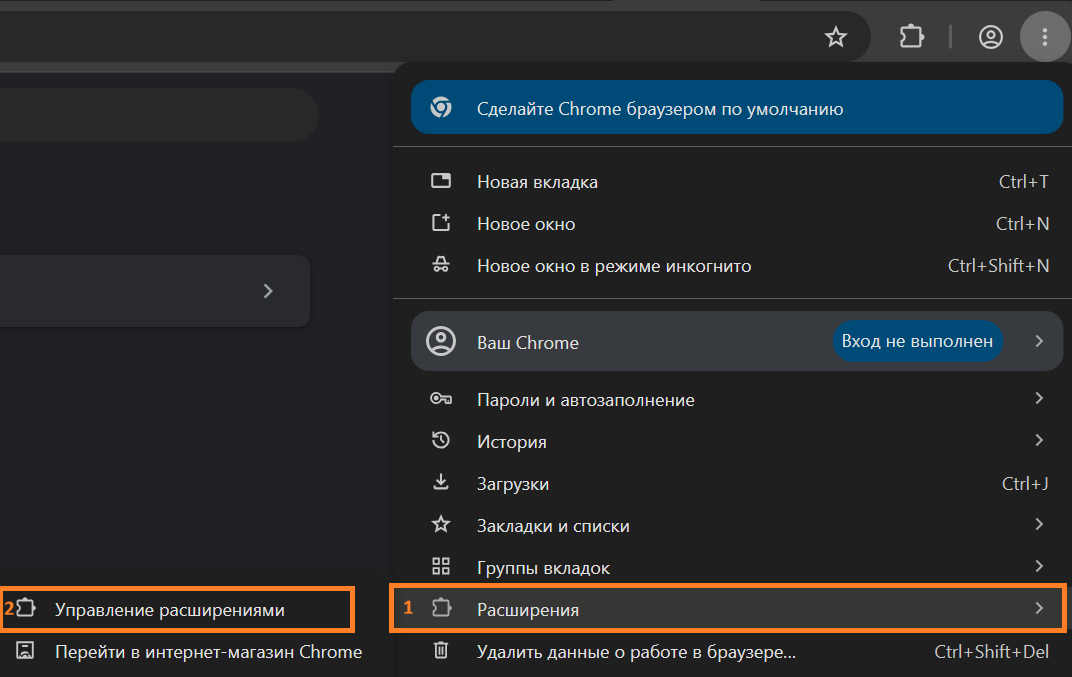The height and width of the screenshot is (677, 1072).
Task: Click the Новое окно window icon
Action: pyautogui.click(x=441, y=222)
